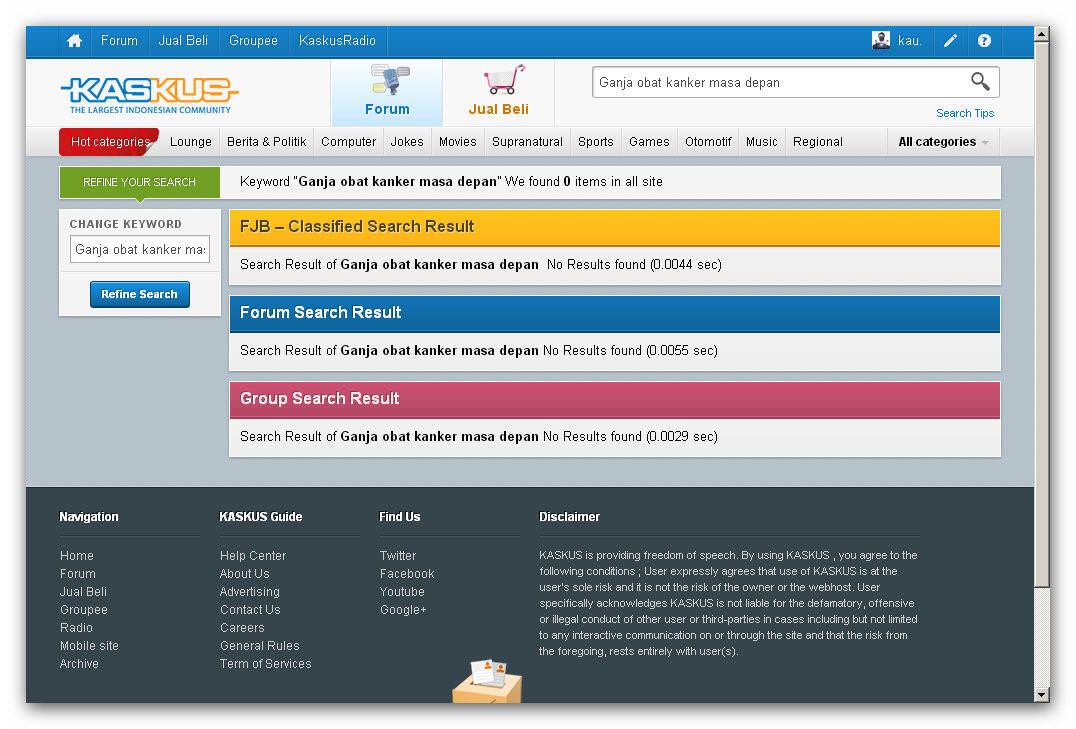This screenshot has height=729, width=1076.
Task: Click Group Search Result header
Action: [x=615, y=399]
